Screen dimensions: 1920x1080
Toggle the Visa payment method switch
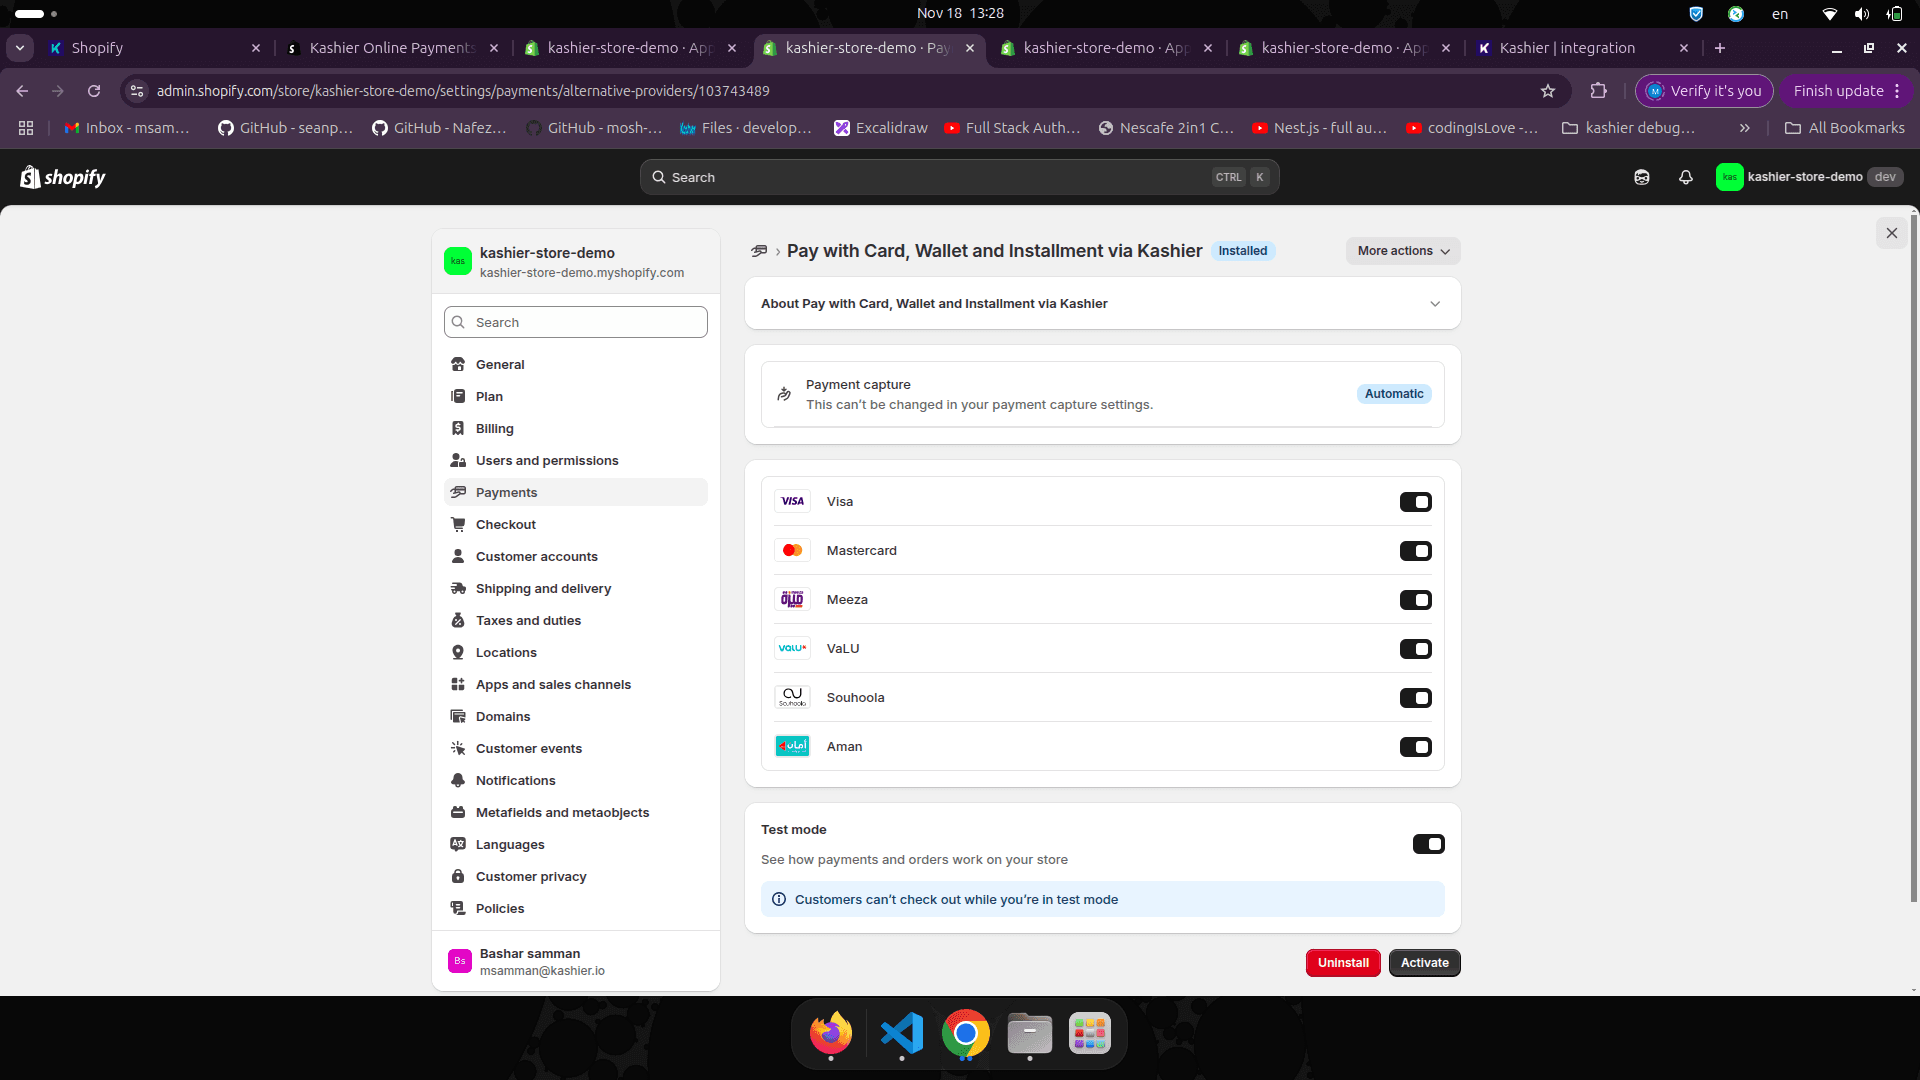1416,502
